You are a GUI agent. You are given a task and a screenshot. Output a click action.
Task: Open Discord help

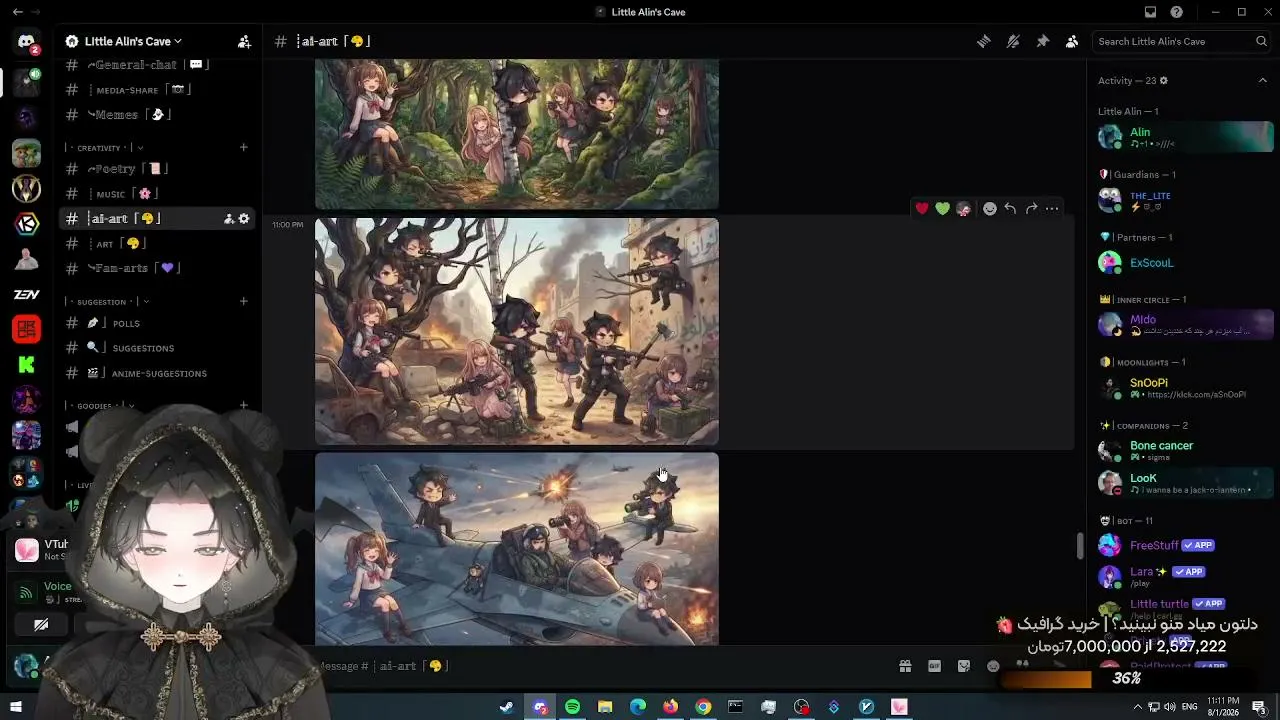tap(1177, 12)
